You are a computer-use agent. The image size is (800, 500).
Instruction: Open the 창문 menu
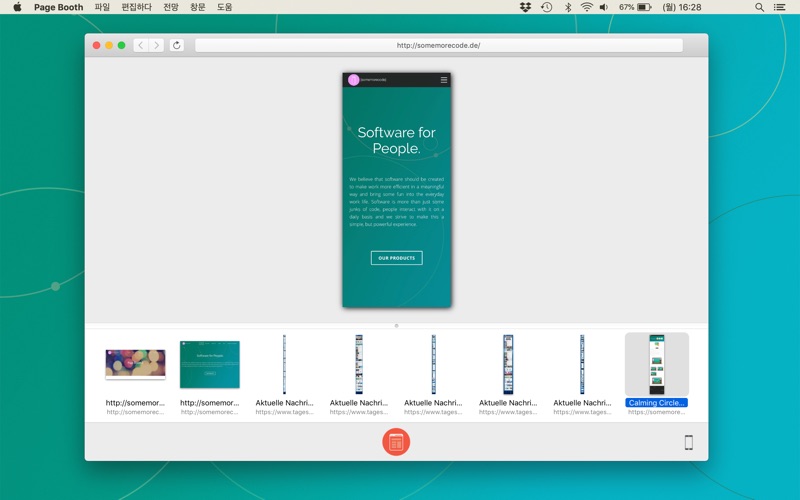tap(197, 7)
